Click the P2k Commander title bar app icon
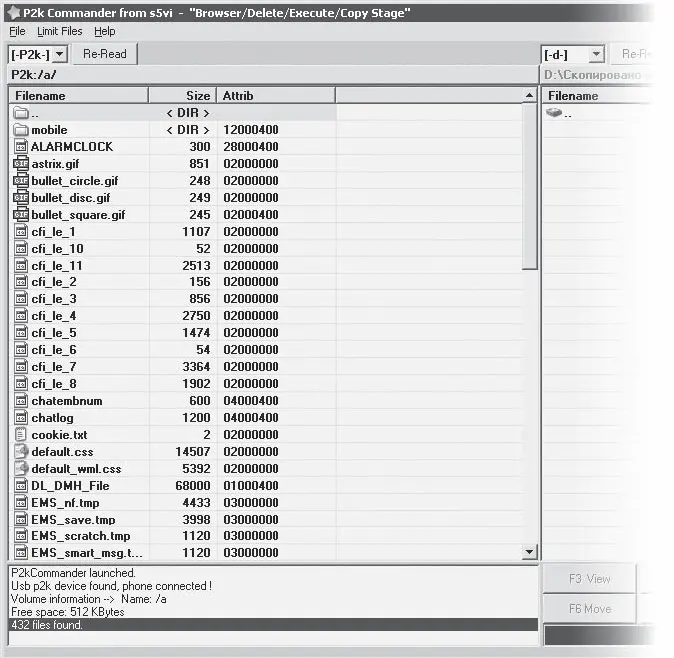 (14, 12)
